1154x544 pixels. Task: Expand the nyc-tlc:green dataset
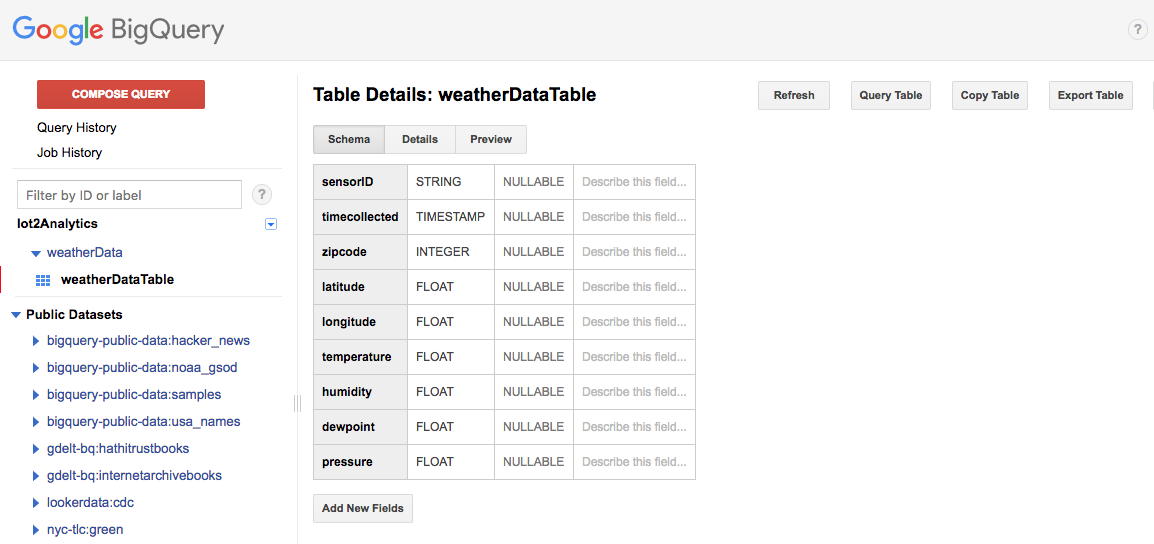[37, 530]
